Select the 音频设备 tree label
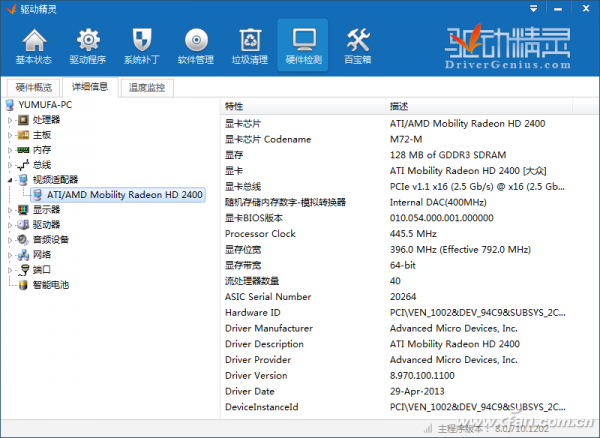Viewport: 600px width, 438px height. (51, 240)
